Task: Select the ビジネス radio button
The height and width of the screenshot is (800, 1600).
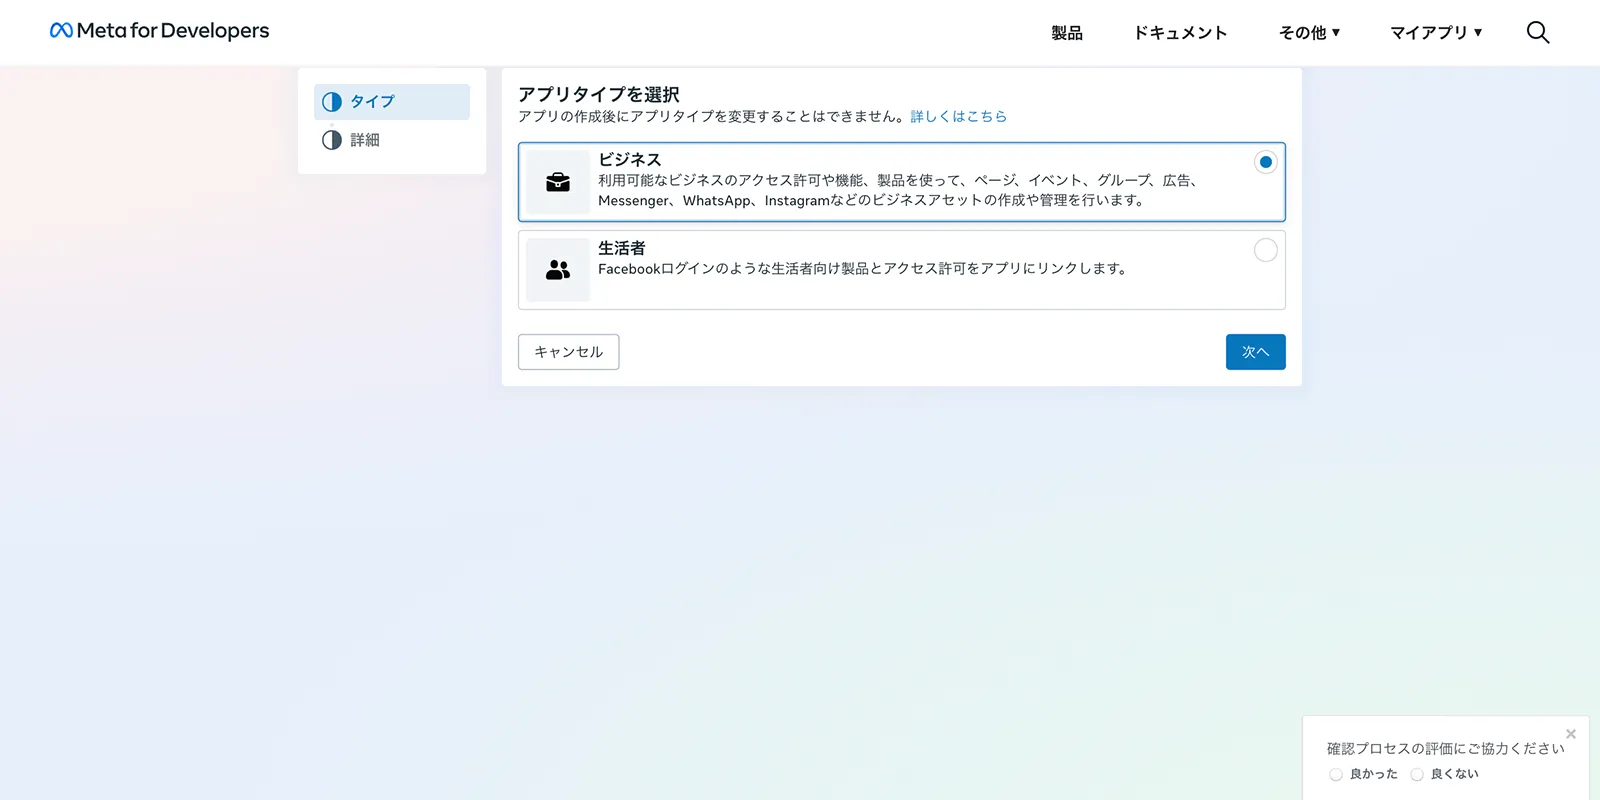Action: [1266, 162]
